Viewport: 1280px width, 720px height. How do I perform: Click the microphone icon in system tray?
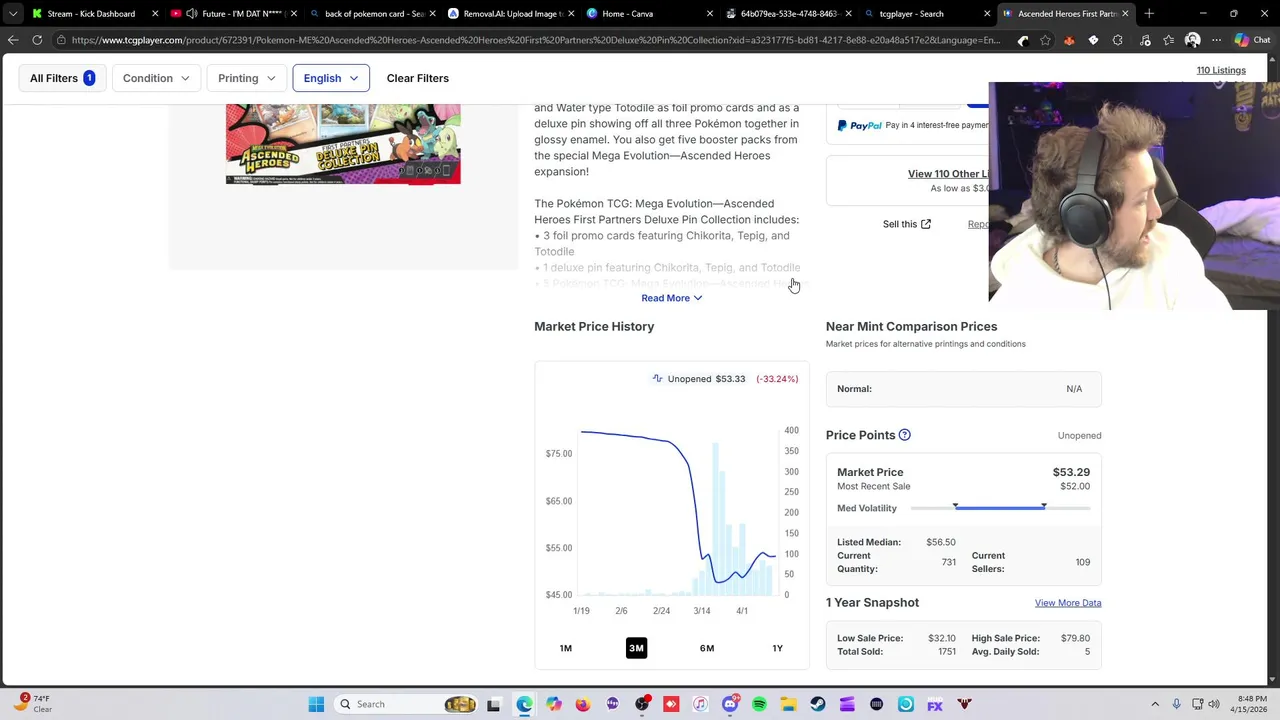click(x=1176, y=704)
